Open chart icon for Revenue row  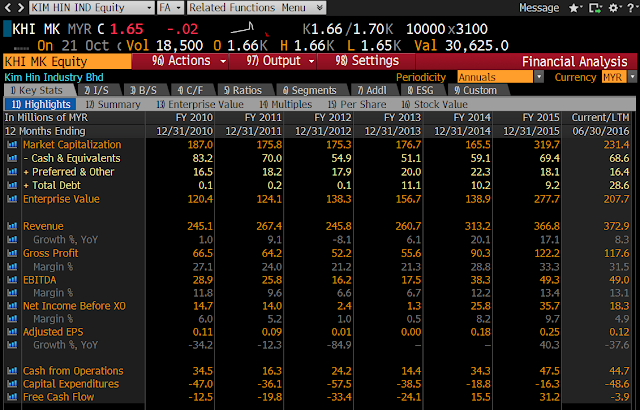point(12,226)
